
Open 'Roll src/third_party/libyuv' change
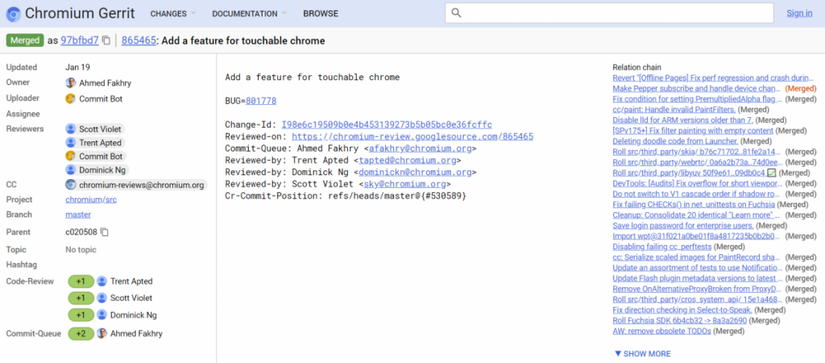689,173
